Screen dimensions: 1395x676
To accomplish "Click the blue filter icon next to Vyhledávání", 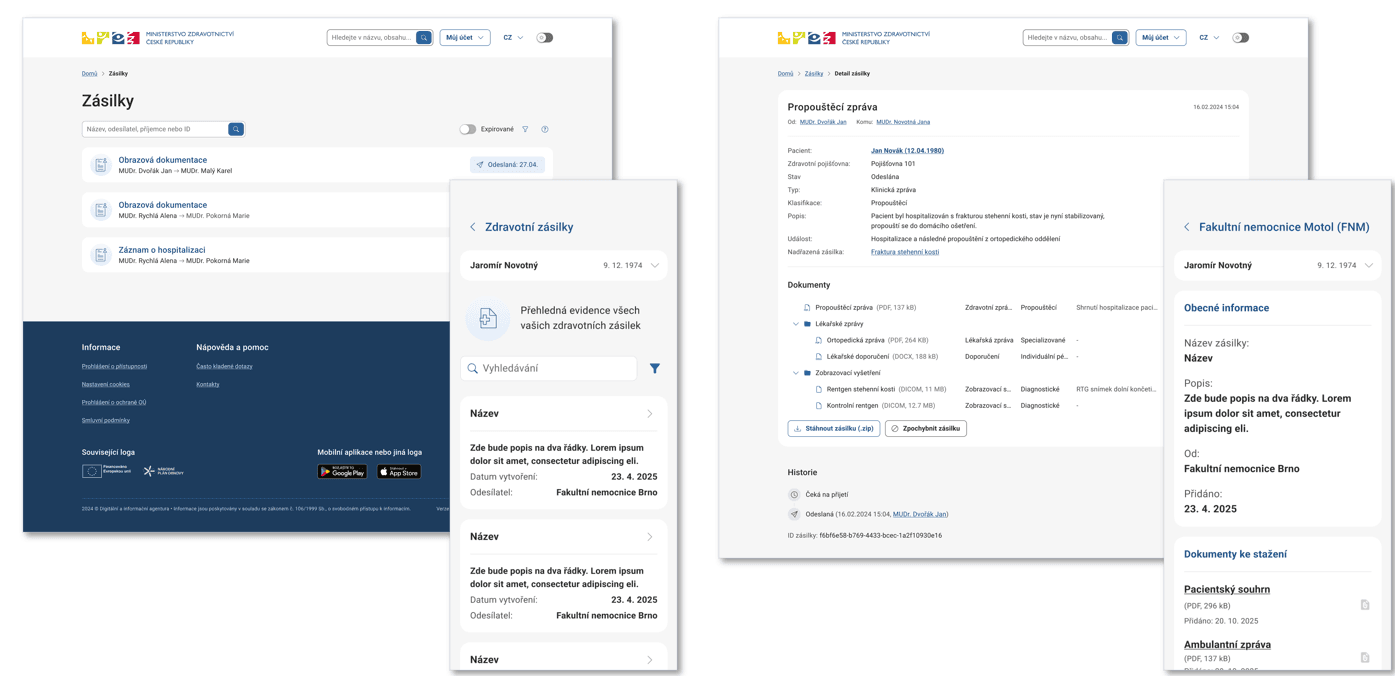I will coord(655,368).
